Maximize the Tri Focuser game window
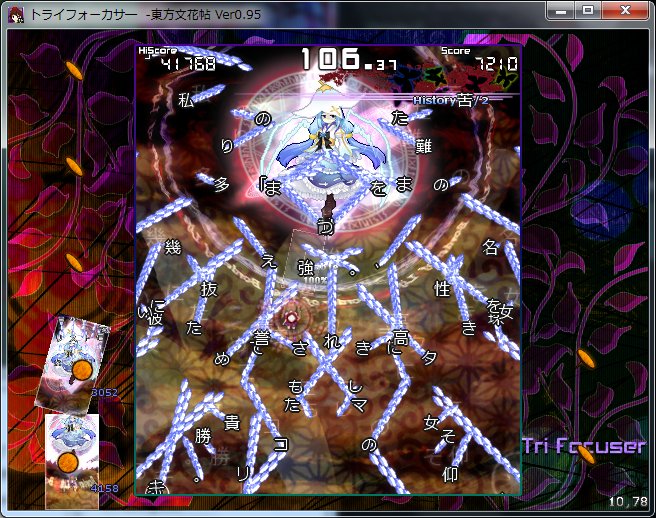Image resolution: width=656 pixels, height=518 pixels. (588, 11)
